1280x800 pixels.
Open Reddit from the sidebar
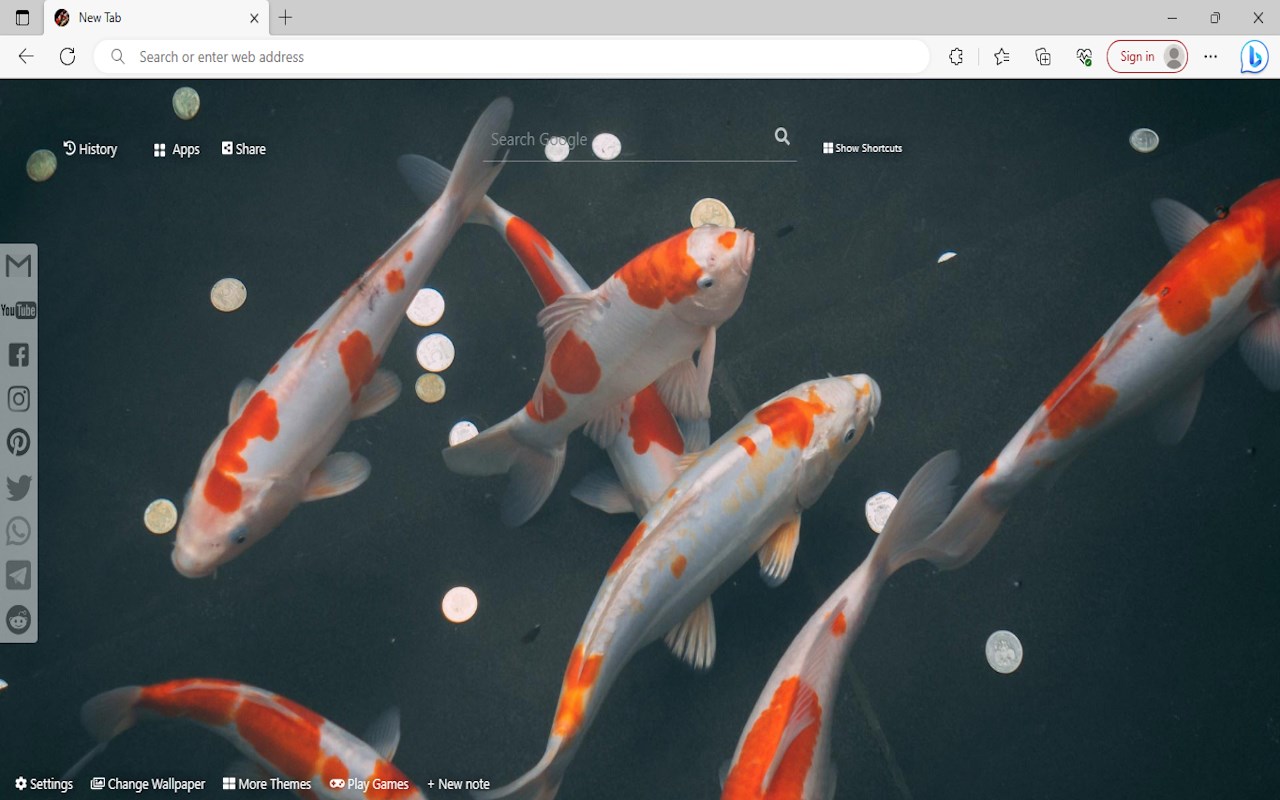coord(18,620)
